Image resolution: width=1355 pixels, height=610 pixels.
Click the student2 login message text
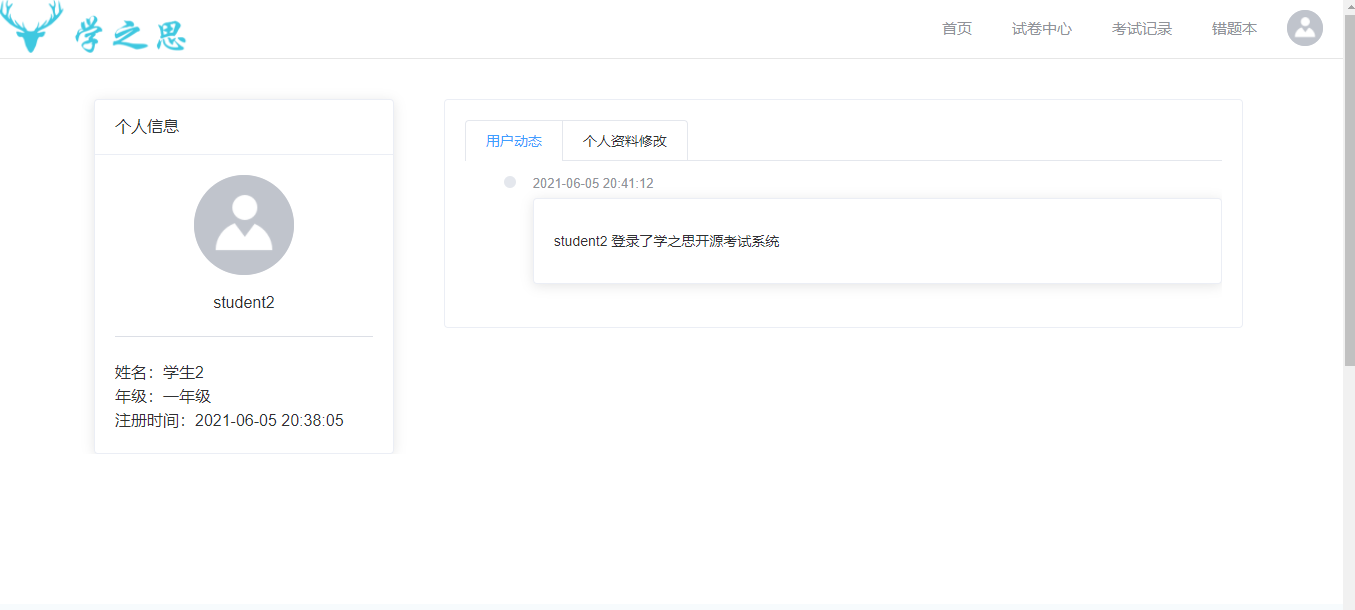click(x=667, y=241)
